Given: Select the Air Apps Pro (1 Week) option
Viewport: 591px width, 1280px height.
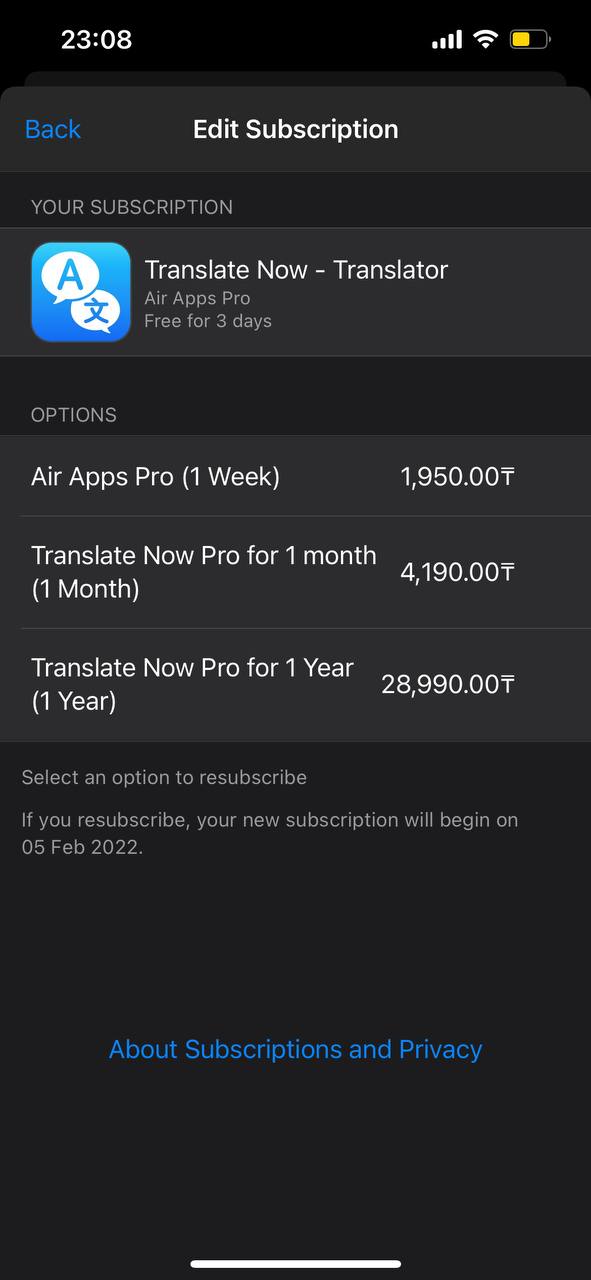Looking at the screenshot, I should 295,476.
